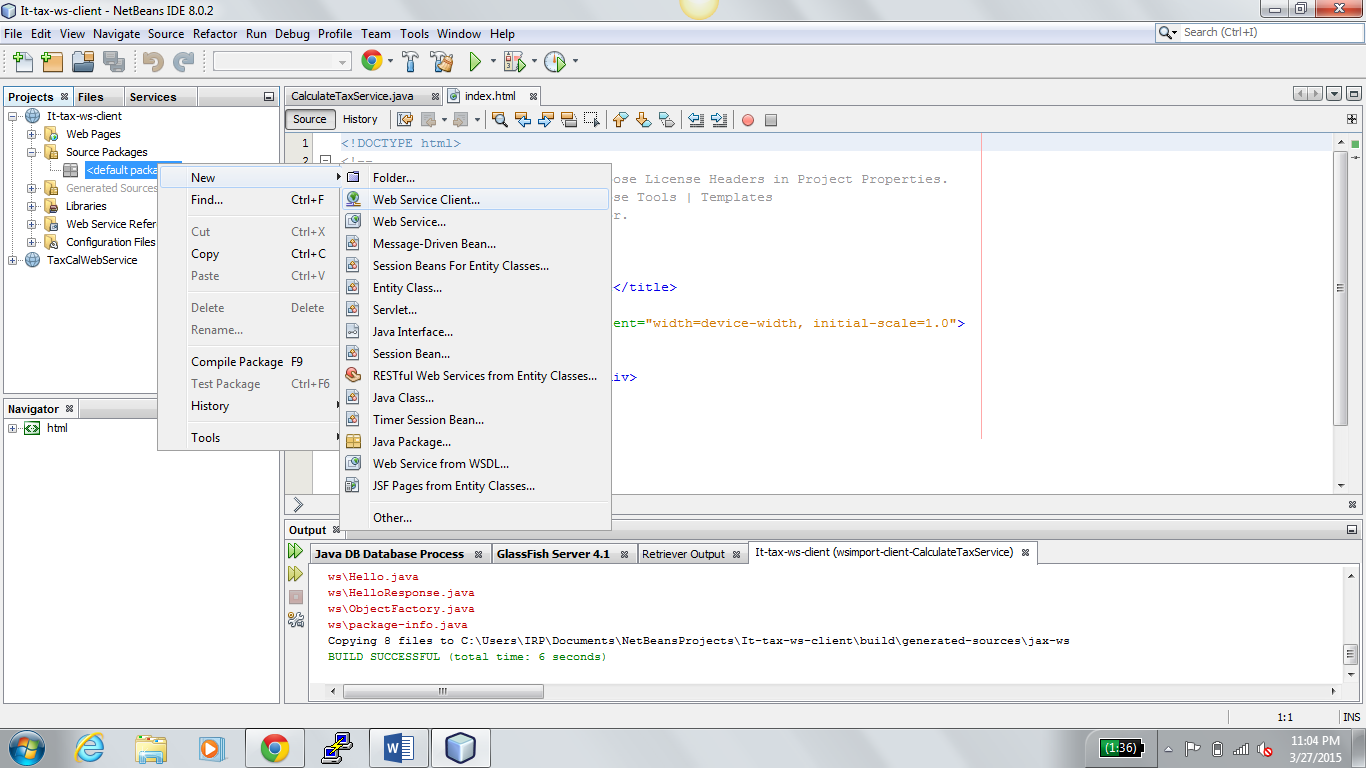Click the Output horizontal scrollbar
Image resolution: width=1366 pixels, height=768 pixels.
coord(443,691)
